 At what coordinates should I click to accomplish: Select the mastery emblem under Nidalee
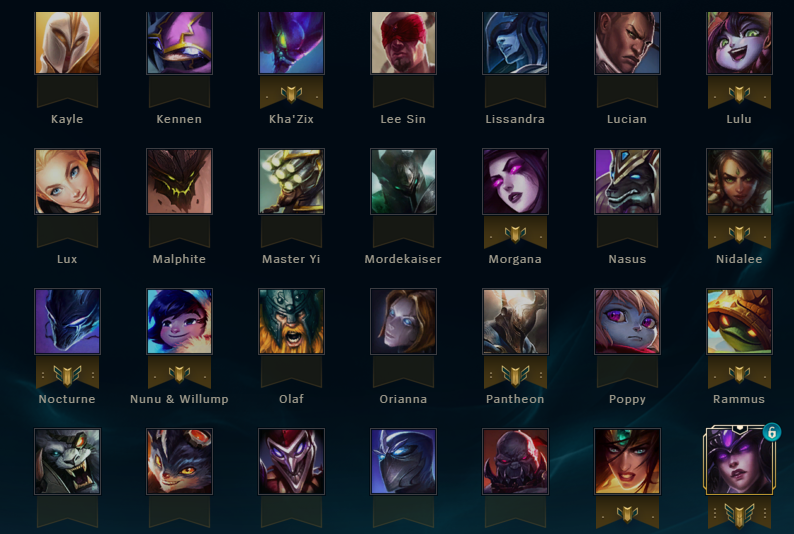click(x=739, y=233)
